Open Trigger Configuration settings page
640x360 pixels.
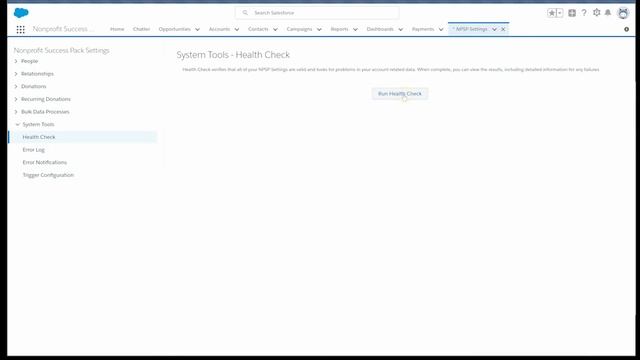click(48, 175)
